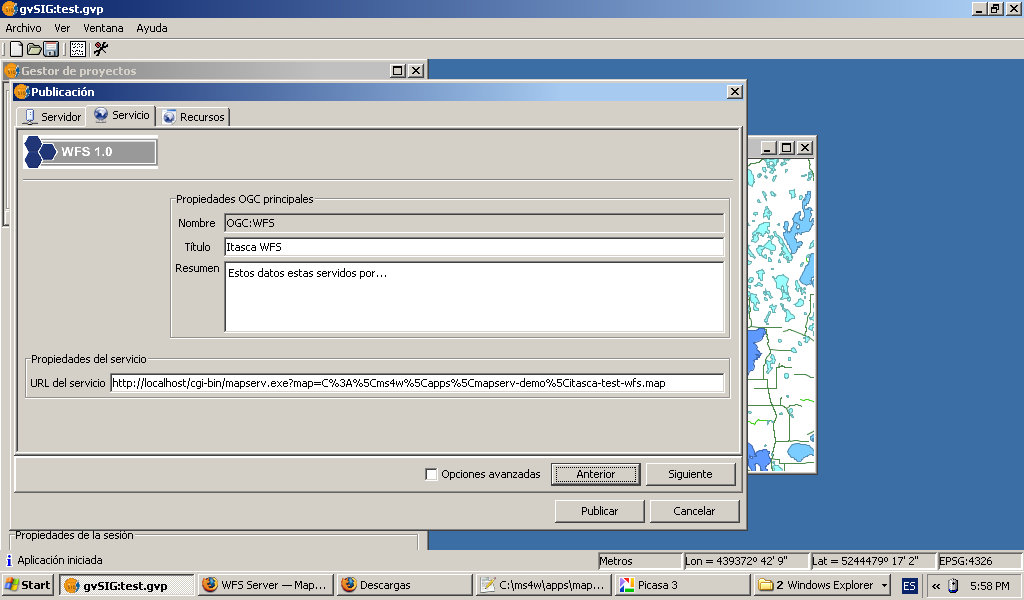Go to next step with Siguiente
The width and height of the screenshot is (1024, 600).
coord(690,474)
